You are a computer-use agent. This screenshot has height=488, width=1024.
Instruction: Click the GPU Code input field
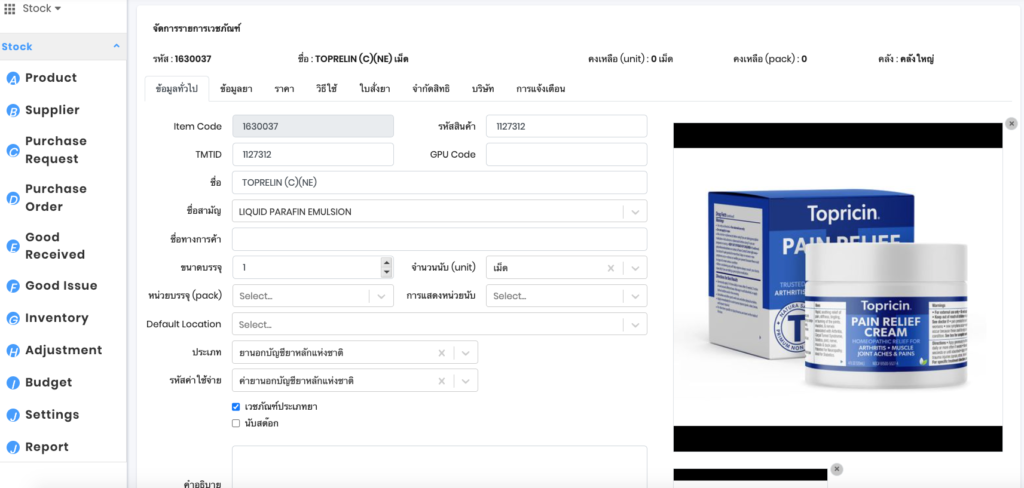(x=566, y=155)
